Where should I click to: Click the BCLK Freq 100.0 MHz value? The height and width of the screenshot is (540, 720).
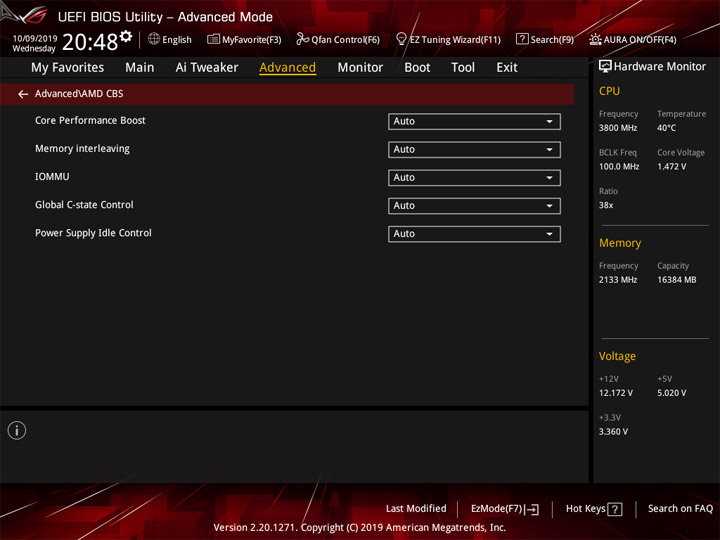click(x=619, y=167)
